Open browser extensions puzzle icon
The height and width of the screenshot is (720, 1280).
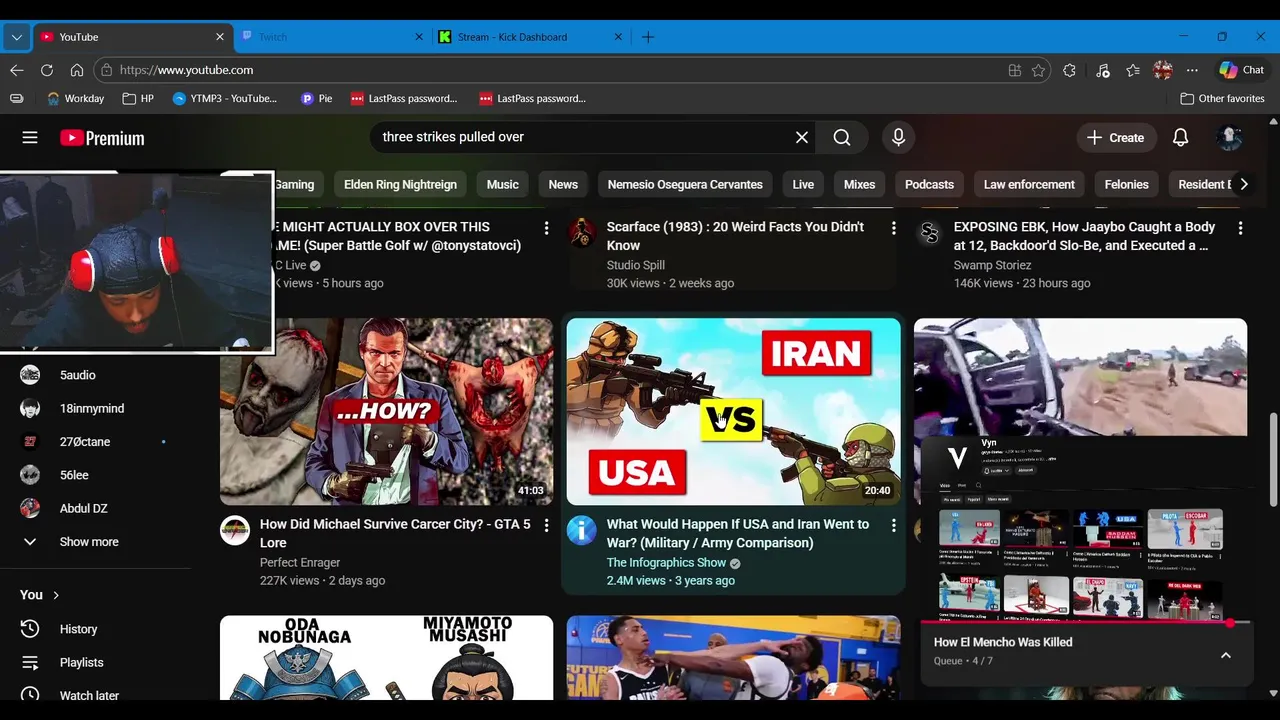pos(1069,70)
